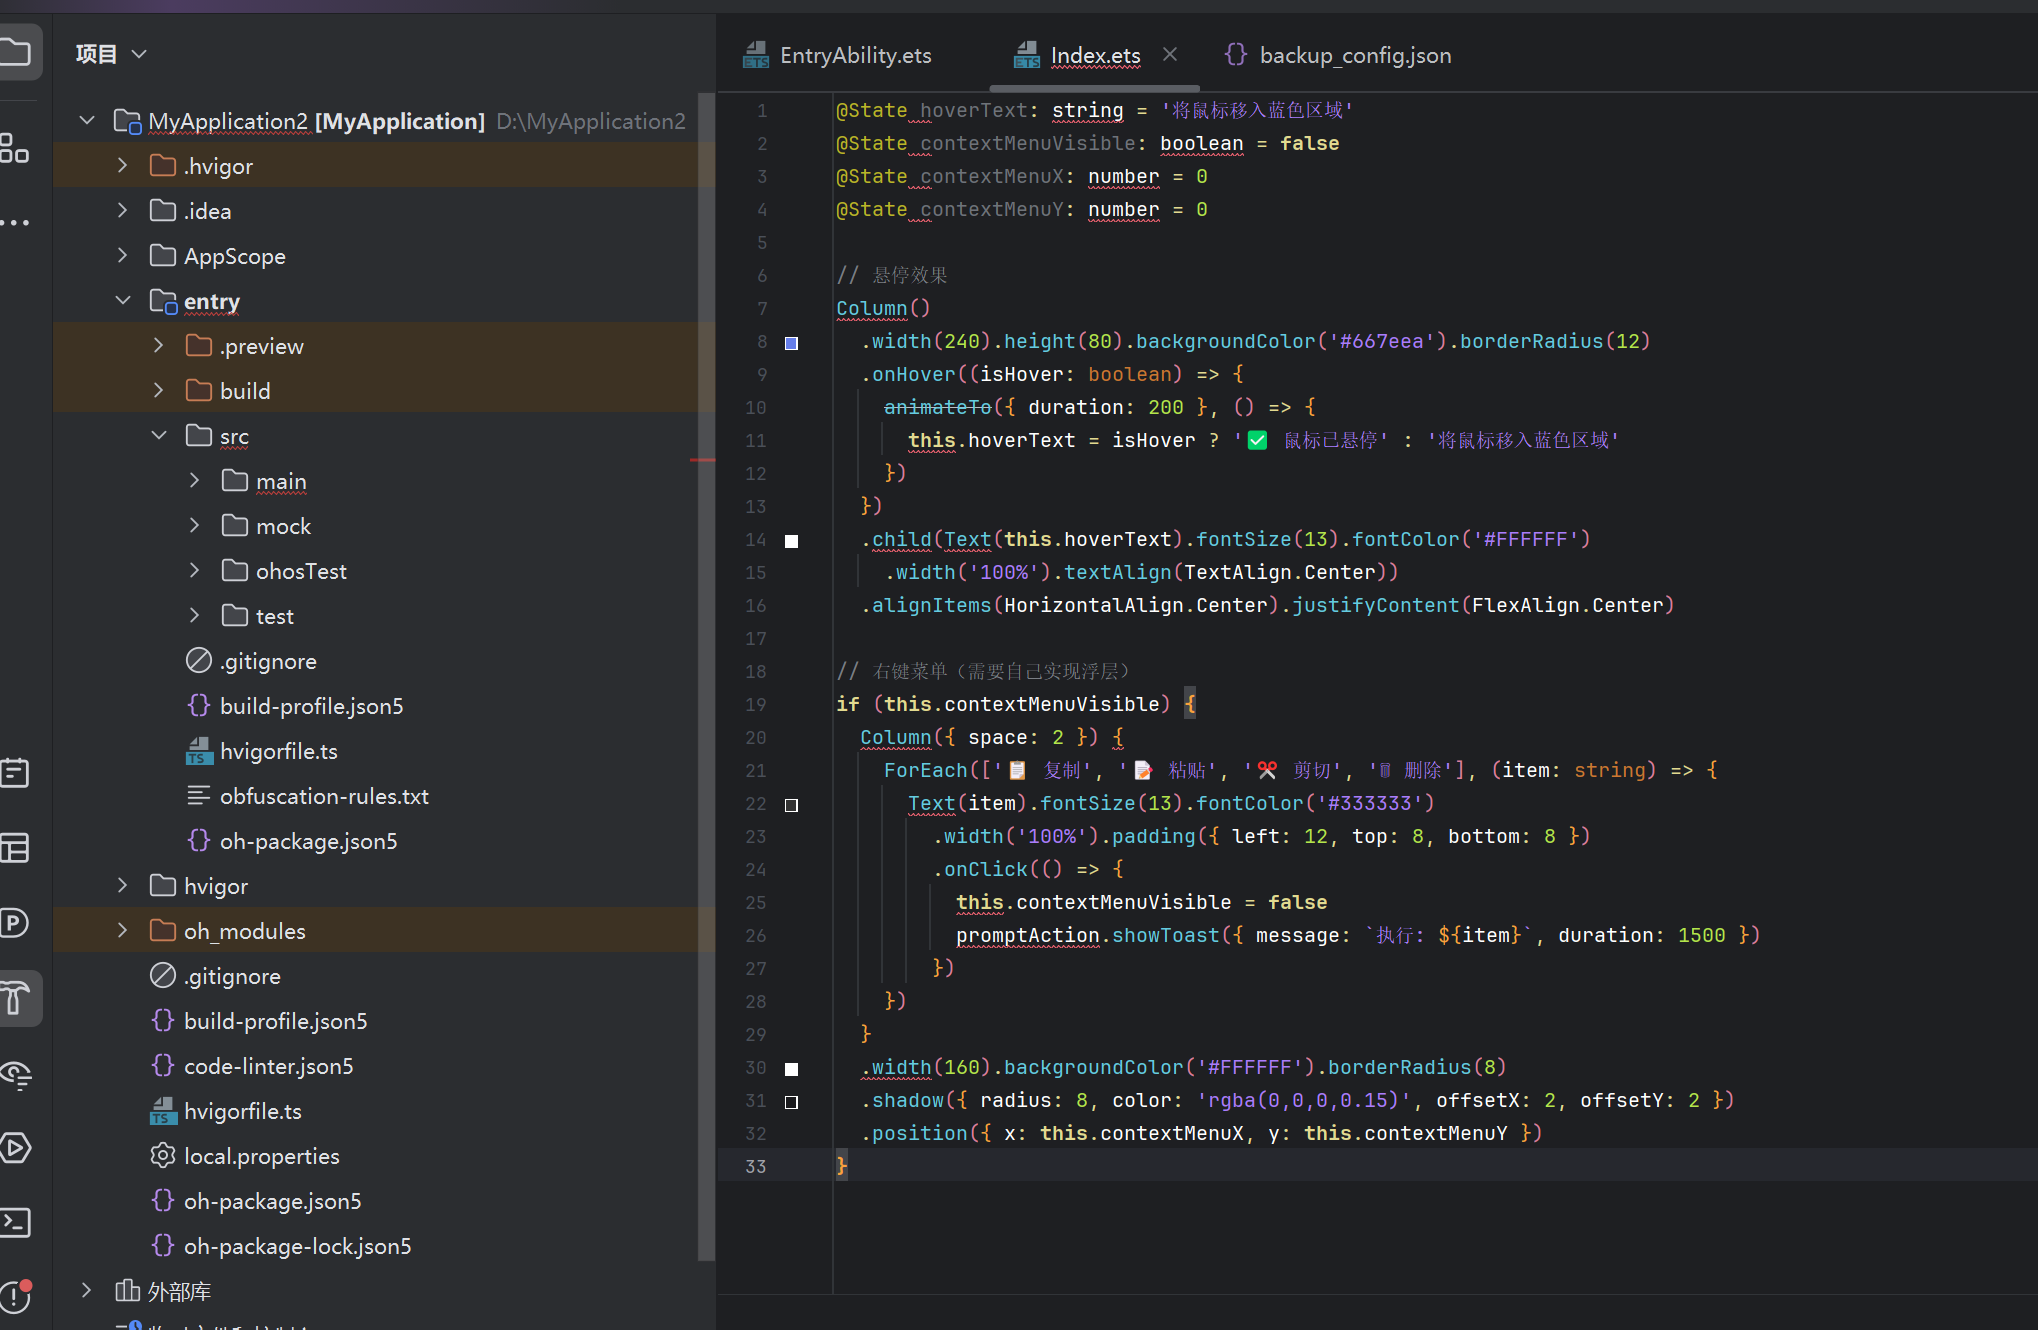The height and width of the screenshot is (1330, 2038).
Task: Open the Structure tool window icon
Action: coord(14,149)
